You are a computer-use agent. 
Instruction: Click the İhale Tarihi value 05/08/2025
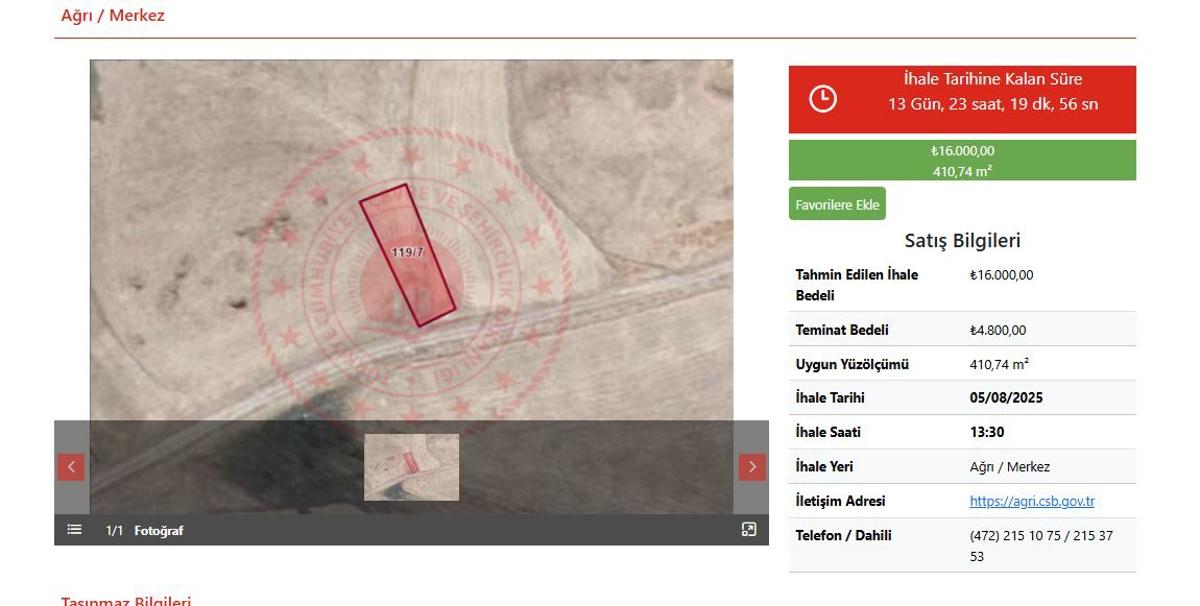pyautogui.click(x=1006, y=398)
